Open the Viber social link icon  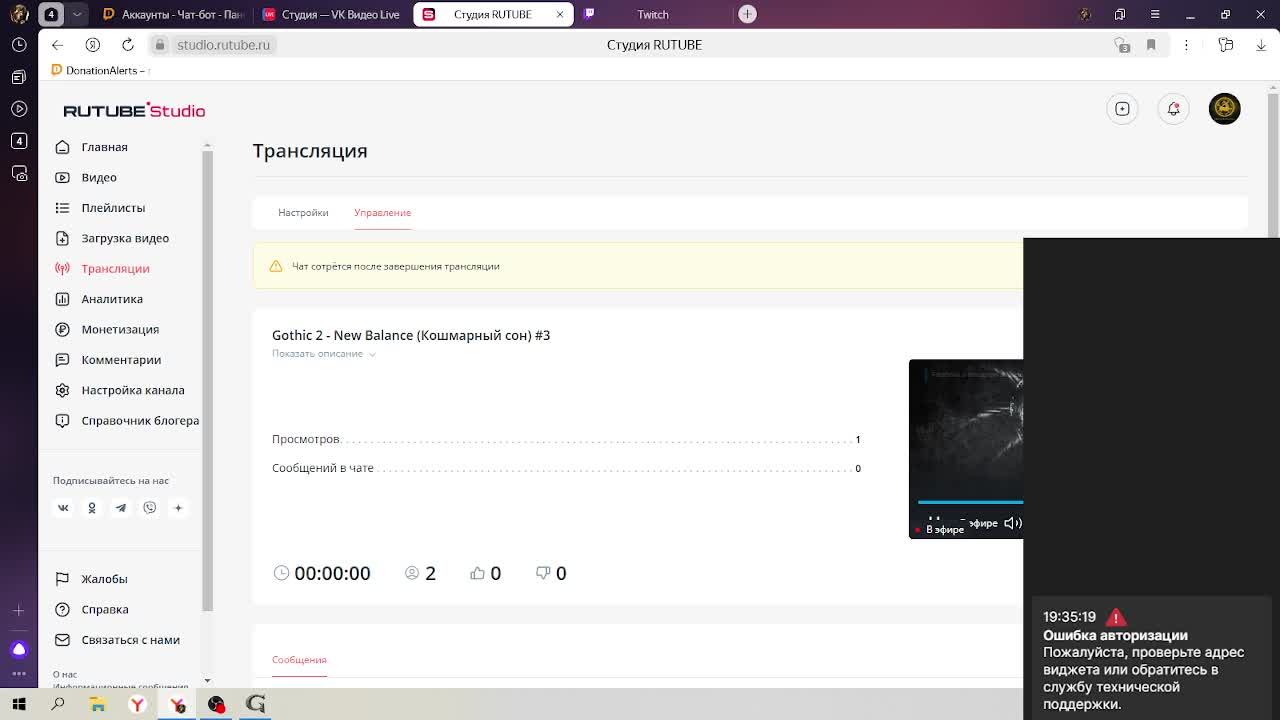[x=150, y=508]
